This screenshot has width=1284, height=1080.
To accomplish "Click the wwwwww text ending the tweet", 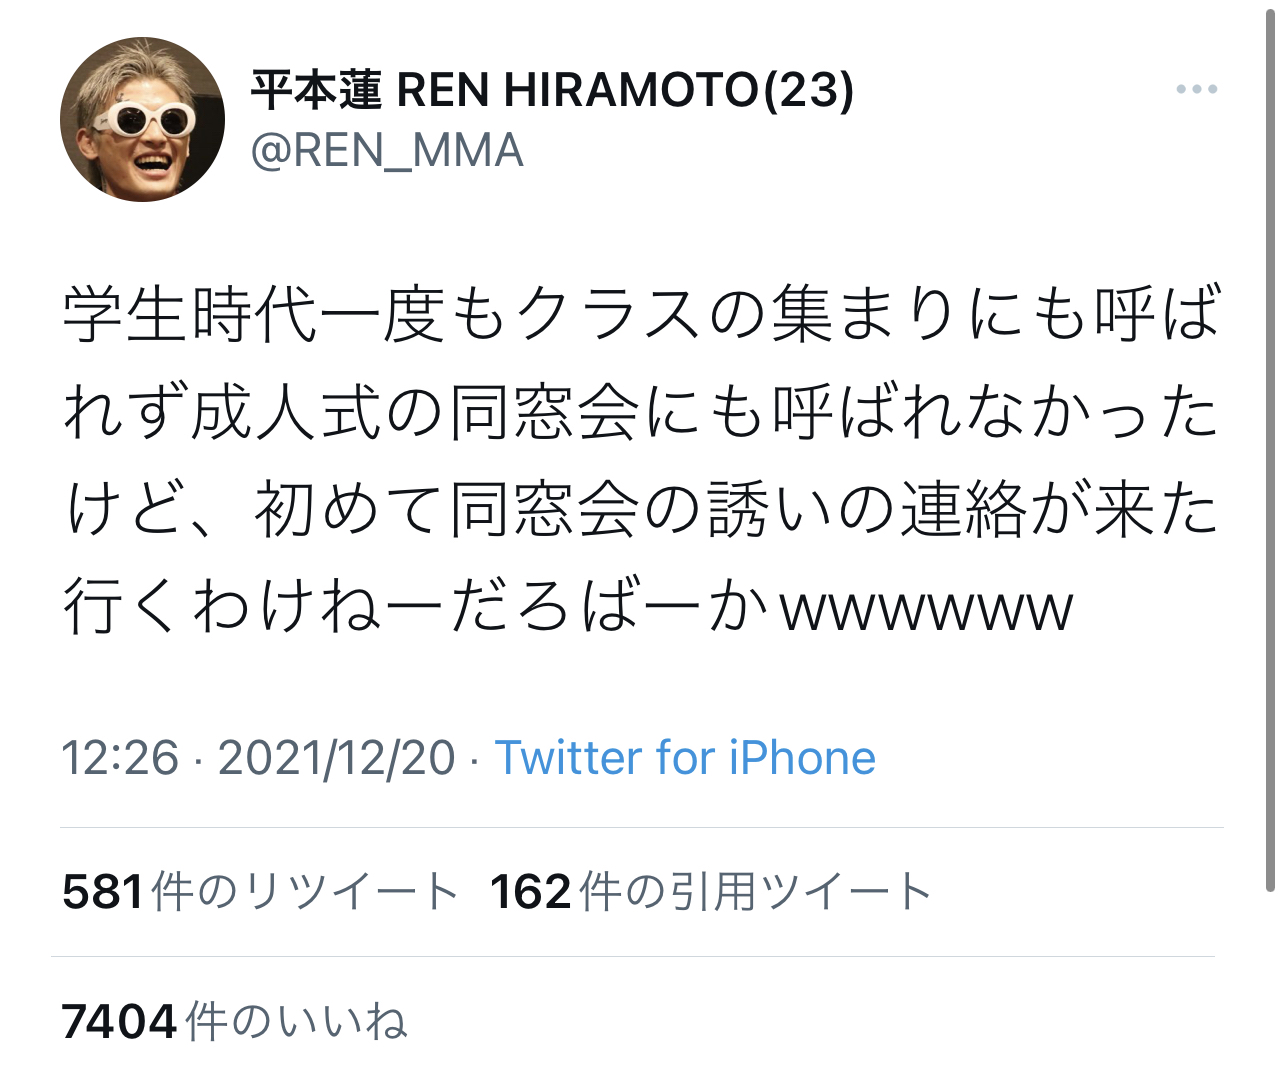I will tap(927, 610).
